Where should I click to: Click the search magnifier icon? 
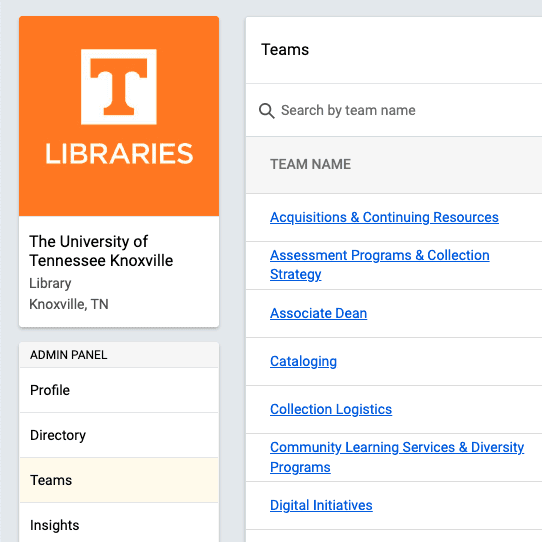pos(267,111)
